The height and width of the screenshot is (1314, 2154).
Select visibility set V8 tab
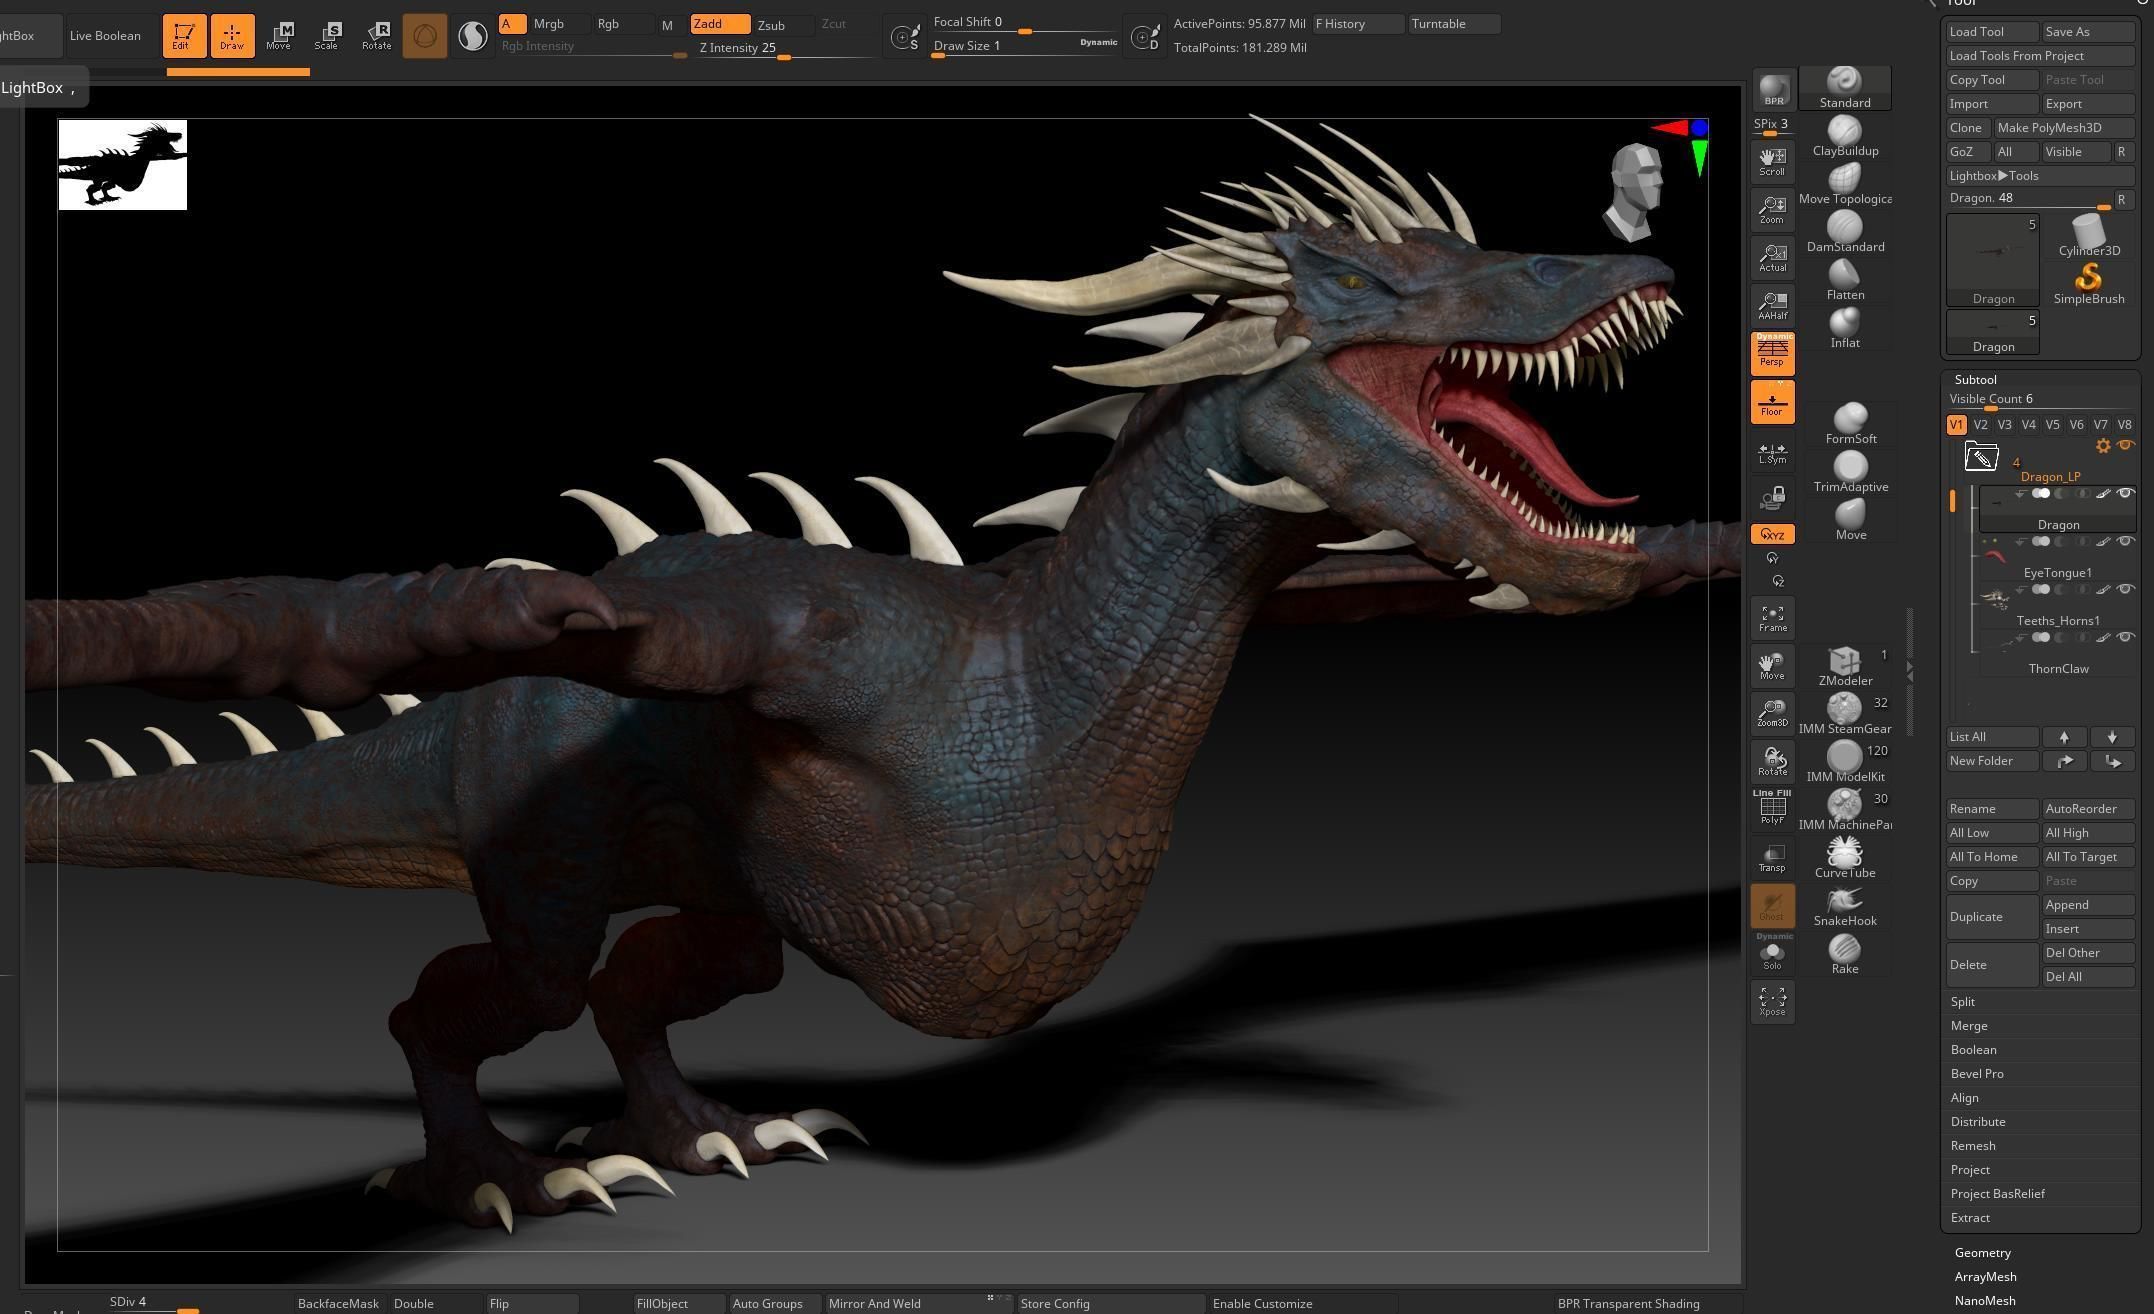[x=2124, y=425]
